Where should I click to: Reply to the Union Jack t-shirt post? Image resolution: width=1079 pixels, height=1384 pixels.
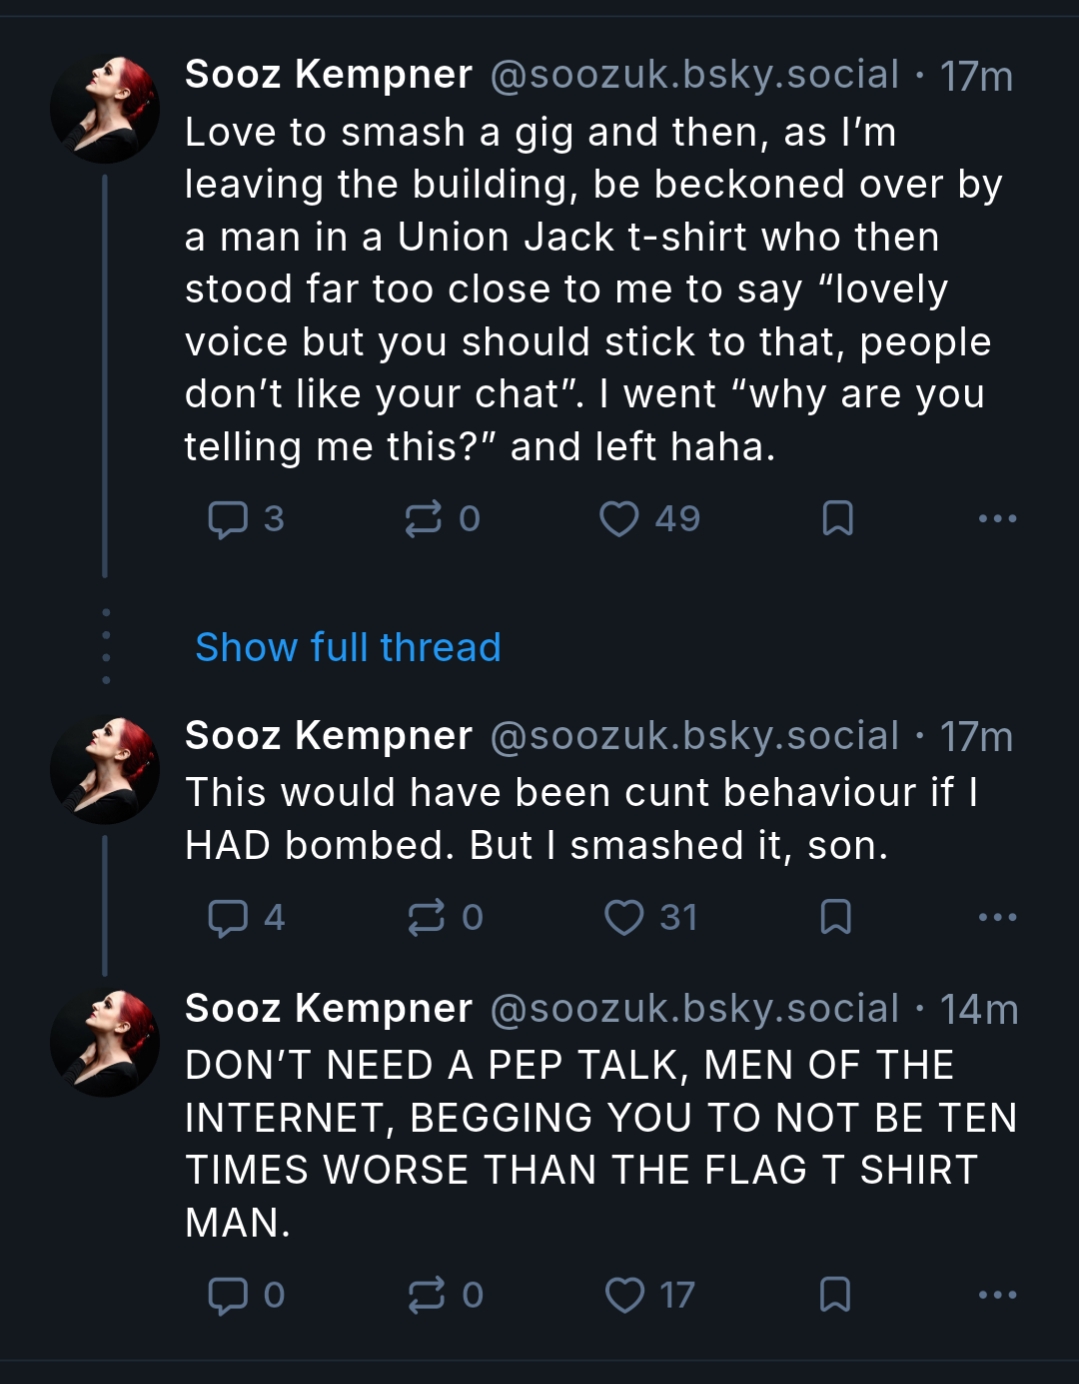click(x=228, y=519)
